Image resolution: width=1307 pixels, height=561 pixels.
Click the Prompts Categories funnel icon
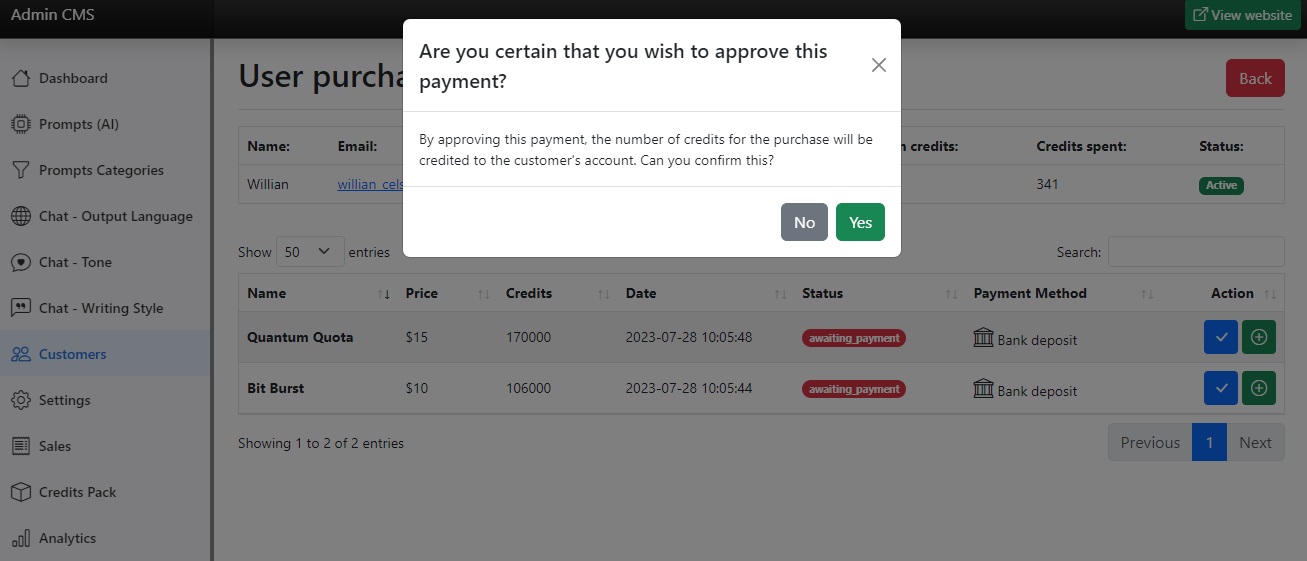(20, 170)
